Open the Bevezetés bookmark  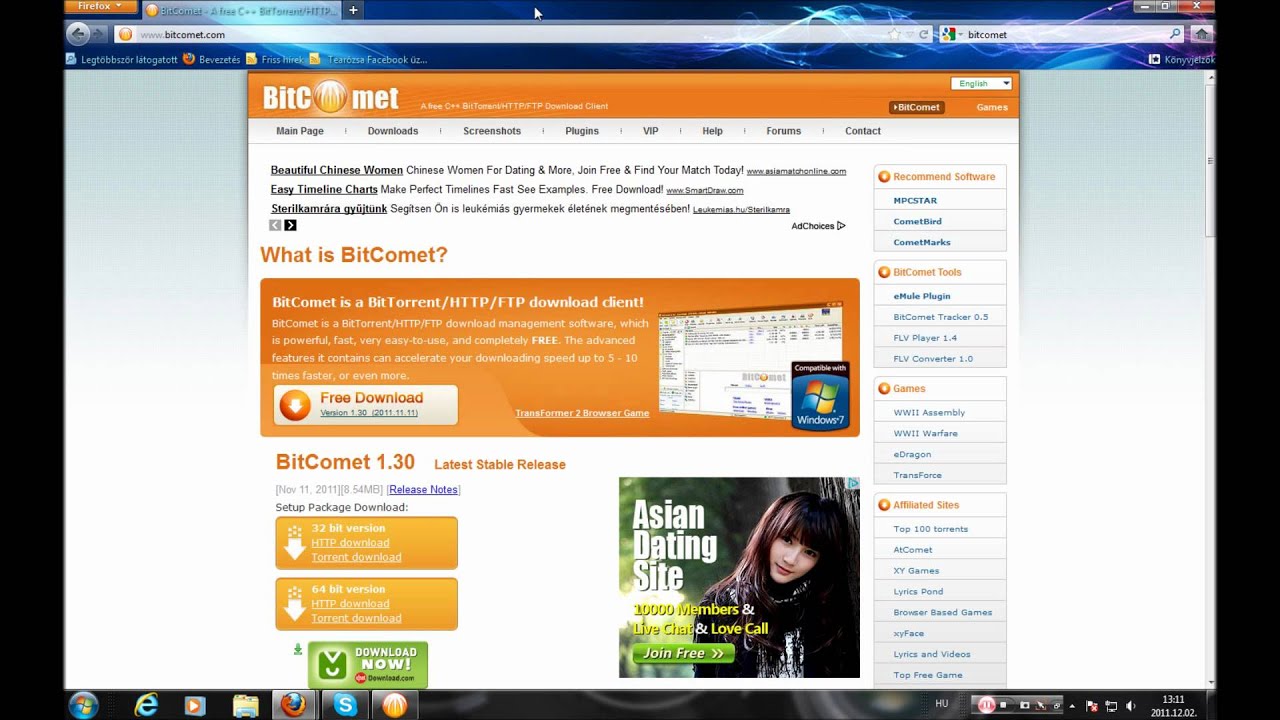tap(212, 59)
